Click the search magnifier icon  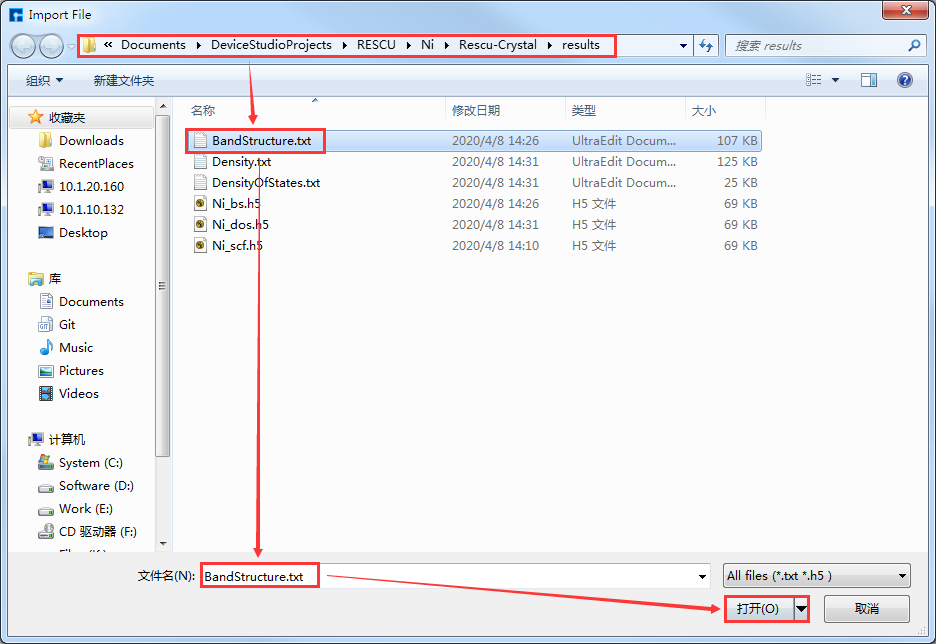click(x=914, y=46)
